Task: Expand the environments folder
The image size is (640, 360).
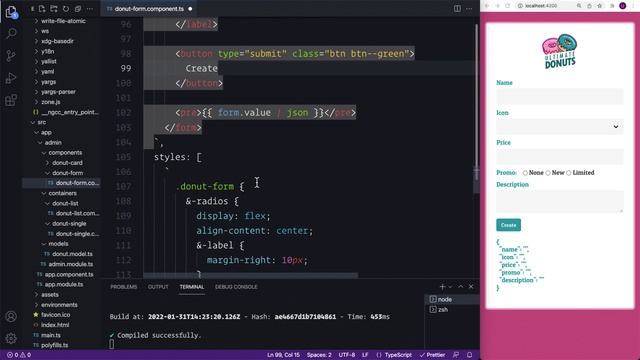Action: (58, 304)
